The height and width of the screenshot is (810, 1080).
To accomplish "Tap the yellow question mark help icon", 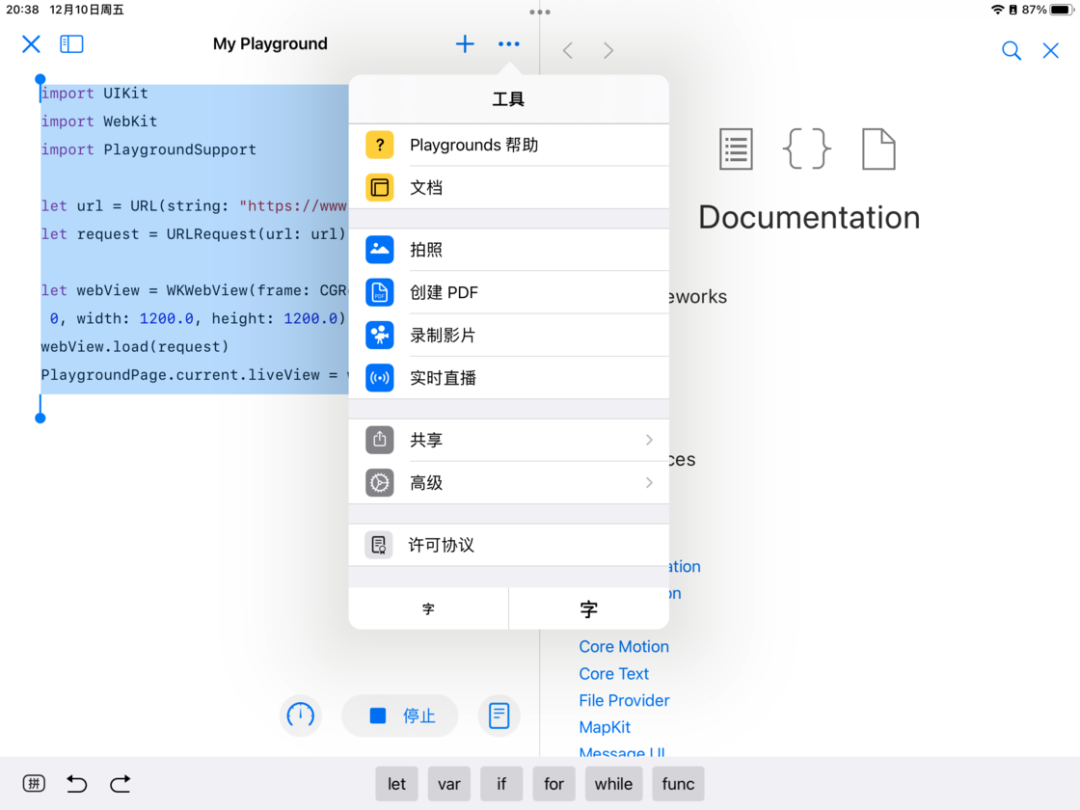I will pos(380,145).
